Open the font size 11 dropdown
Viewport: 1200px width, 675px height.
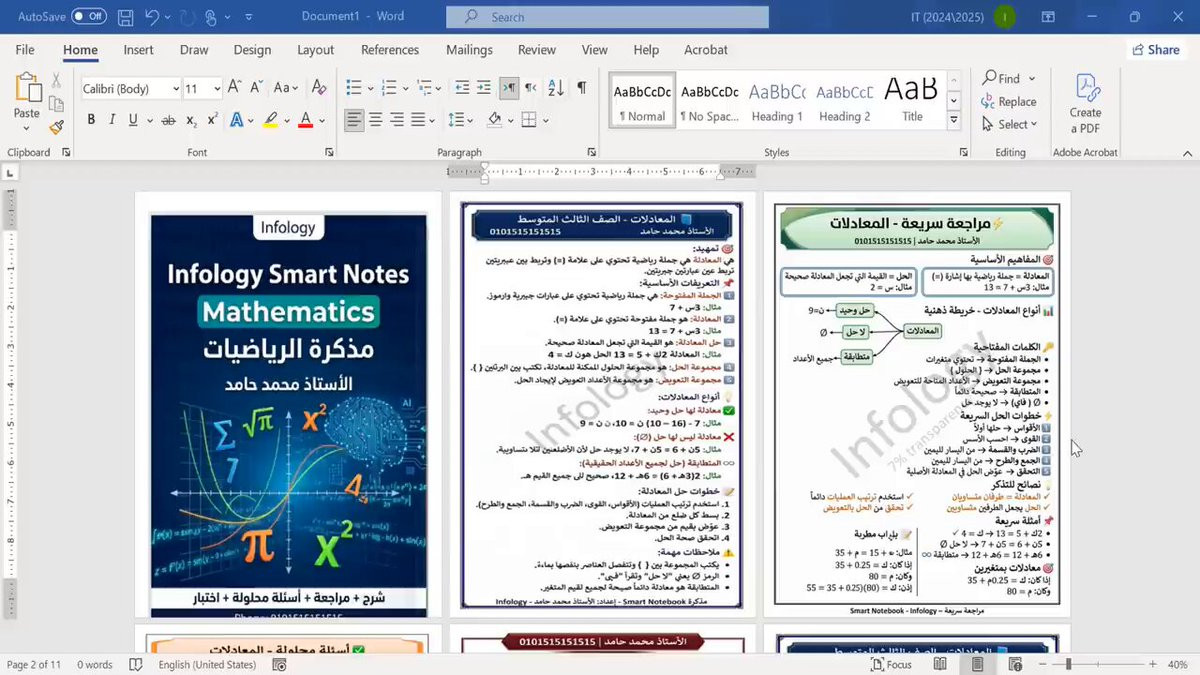point(216,89)
